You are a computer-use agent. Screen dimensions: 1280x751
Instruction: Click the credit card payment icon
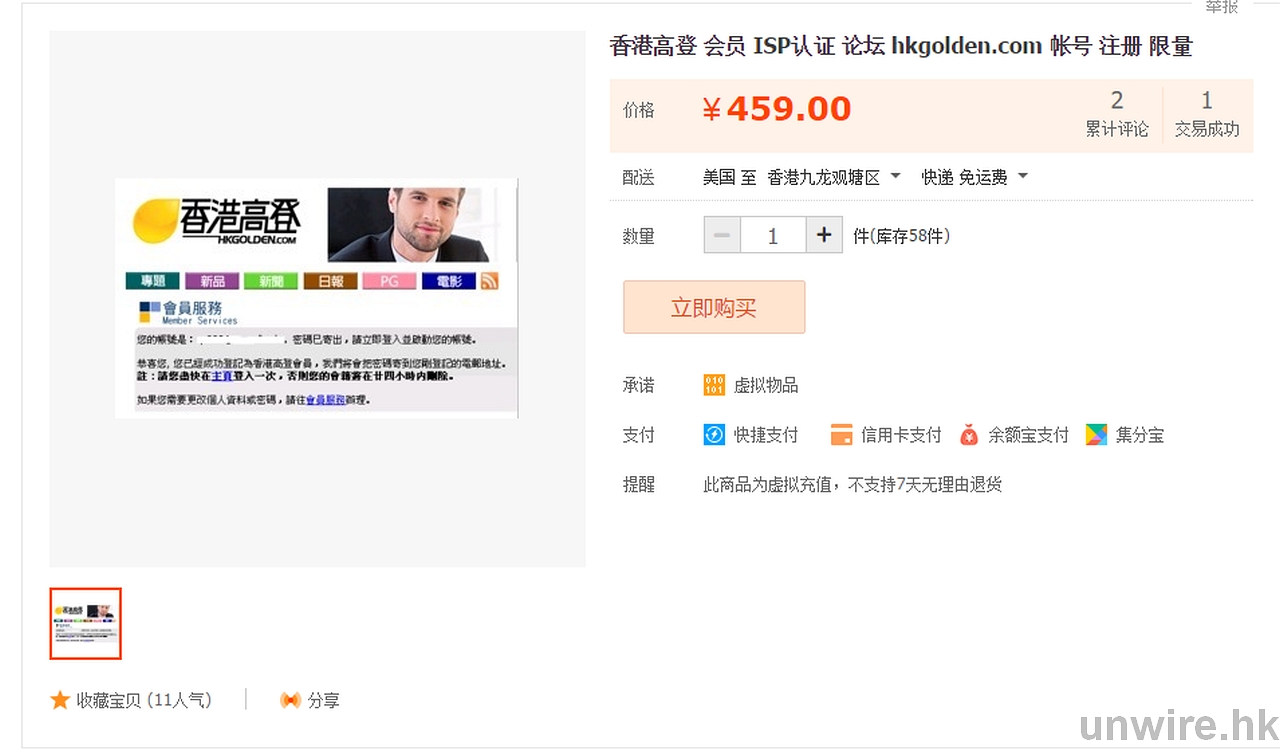pos(841,435)
